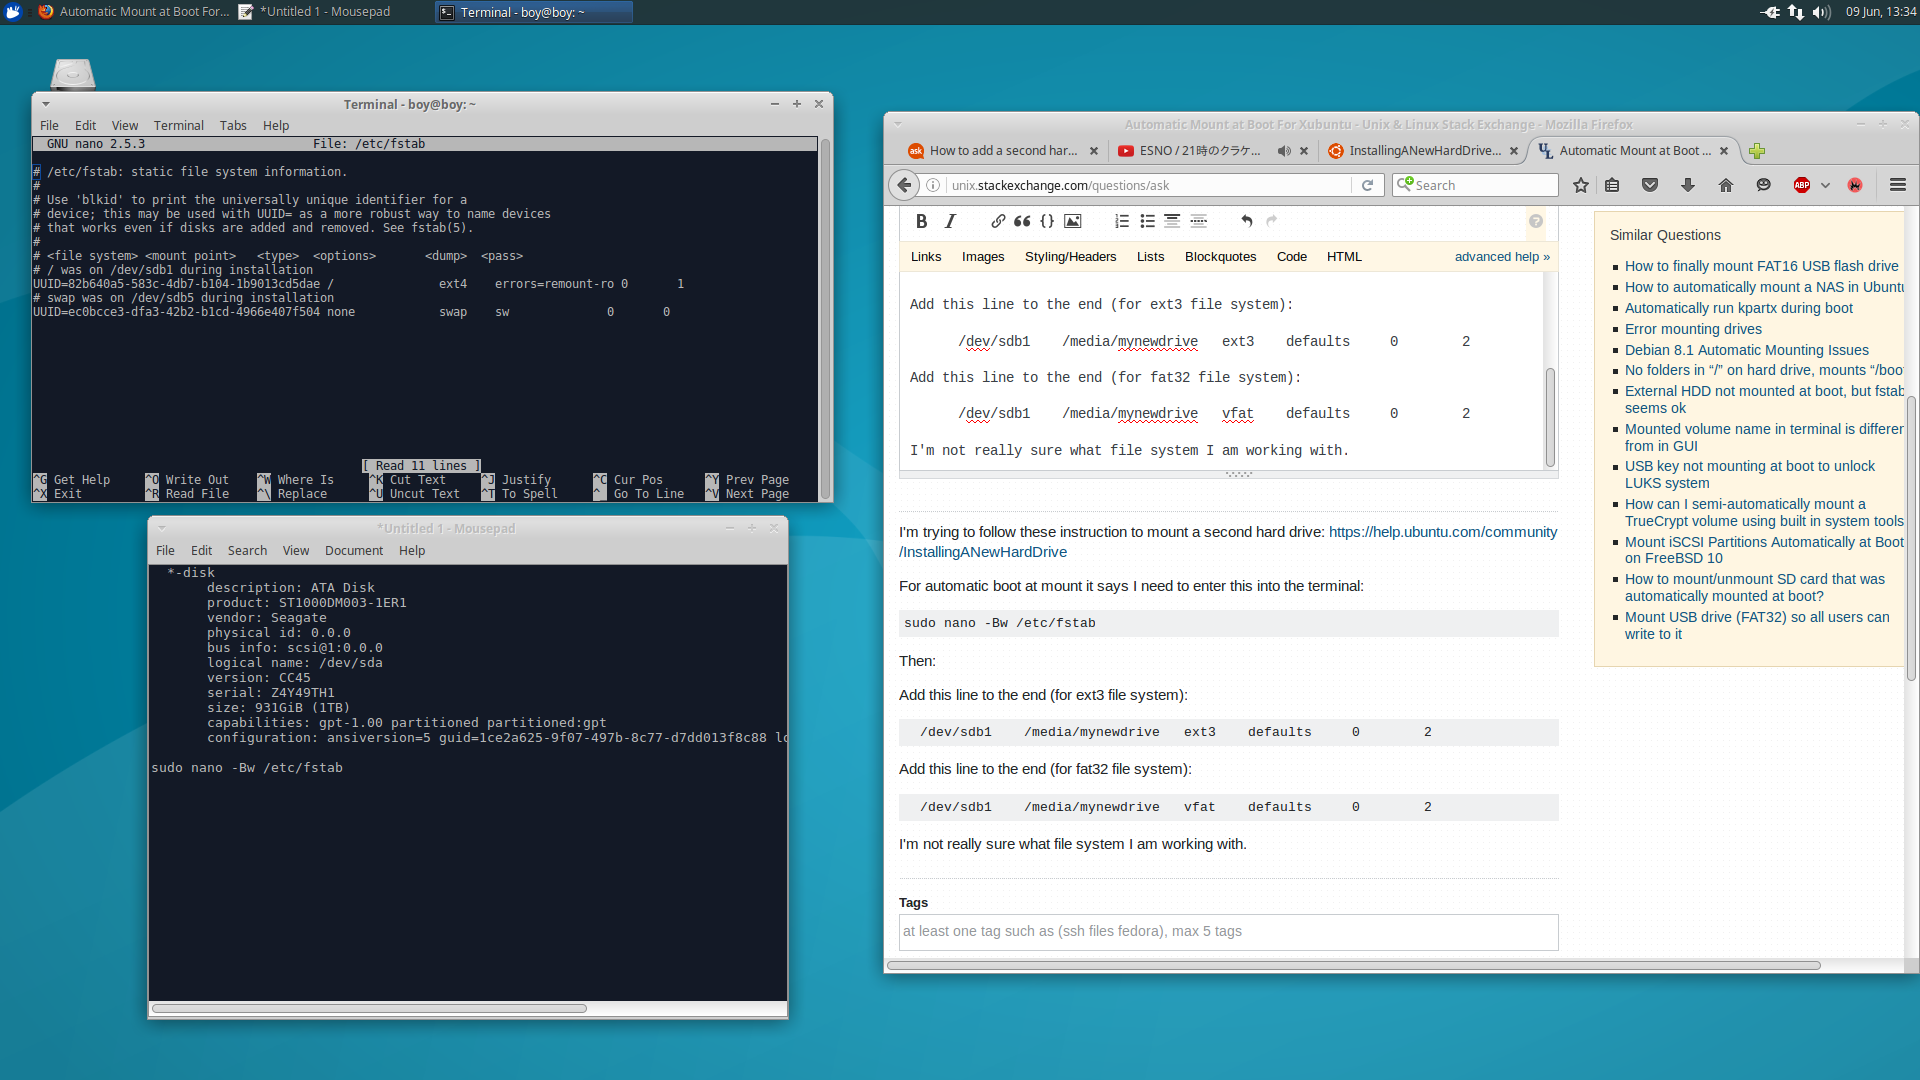This screenshot has height=1080, width=1920.
Task: Insert horizontal rule in the editor
Action: pyautogui.click(x=1198, y=221)
